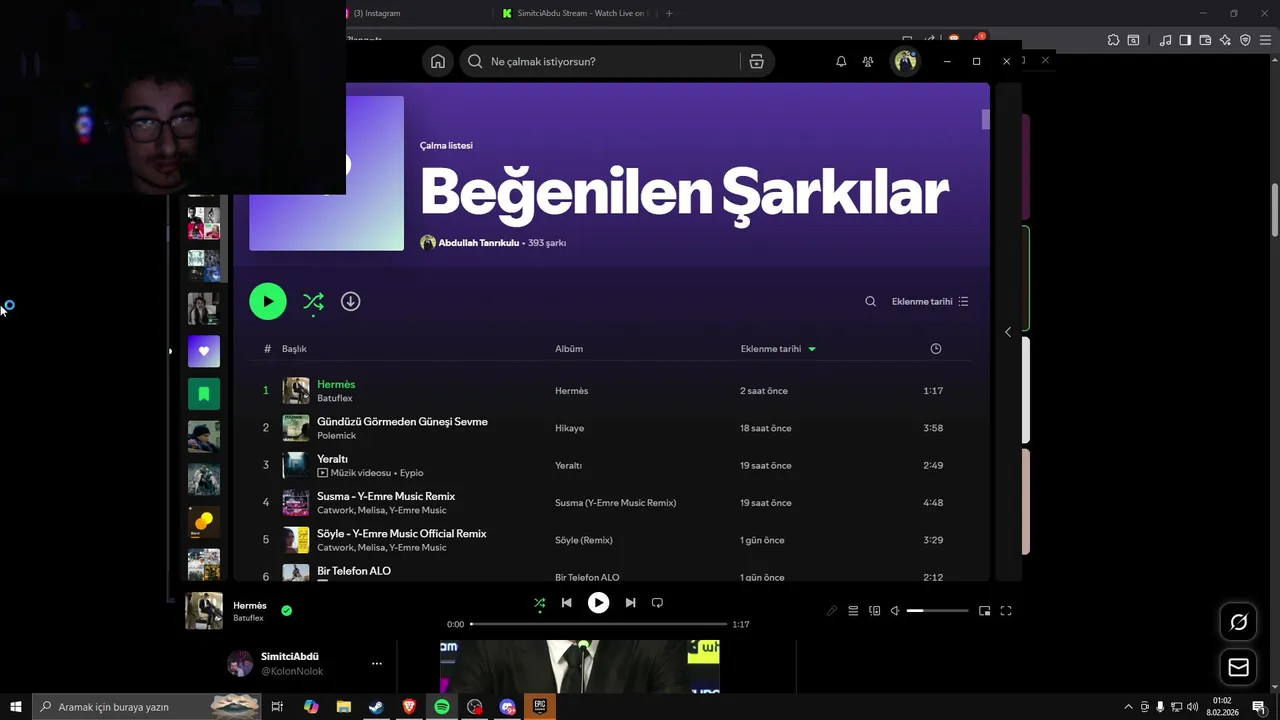Select the Hermès track title in list
The image size is (1280, 720).
pyautogui.click(x=336, y=384)
